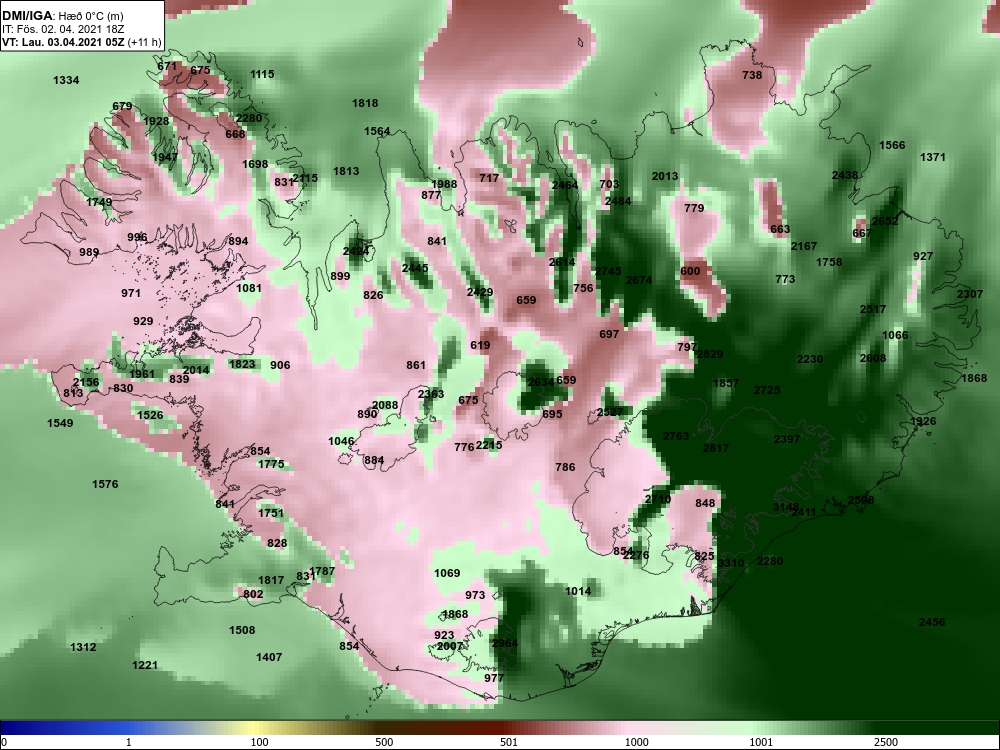
Task: Click the color scale label "2500"
Action: pyautogui.click(x=885, y=742)
